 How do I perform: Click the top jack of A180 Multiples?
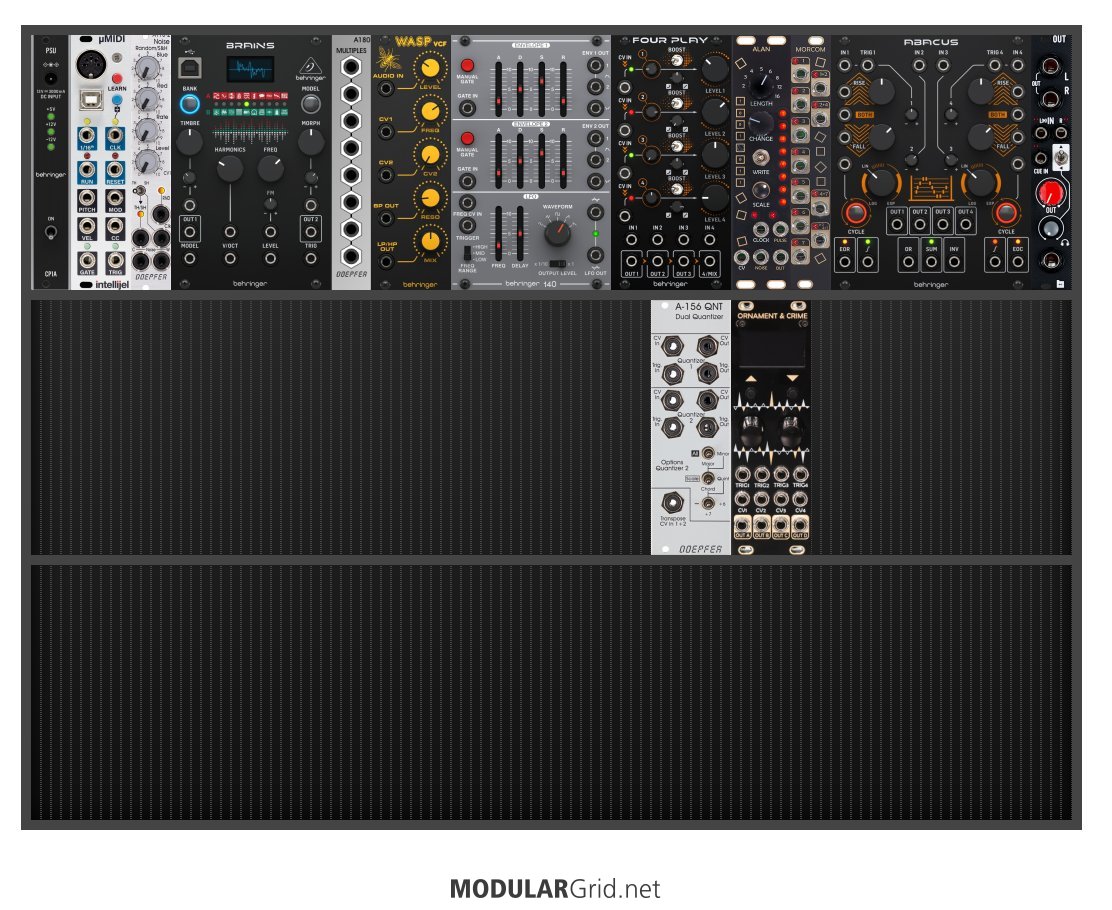tap(351, 67)
